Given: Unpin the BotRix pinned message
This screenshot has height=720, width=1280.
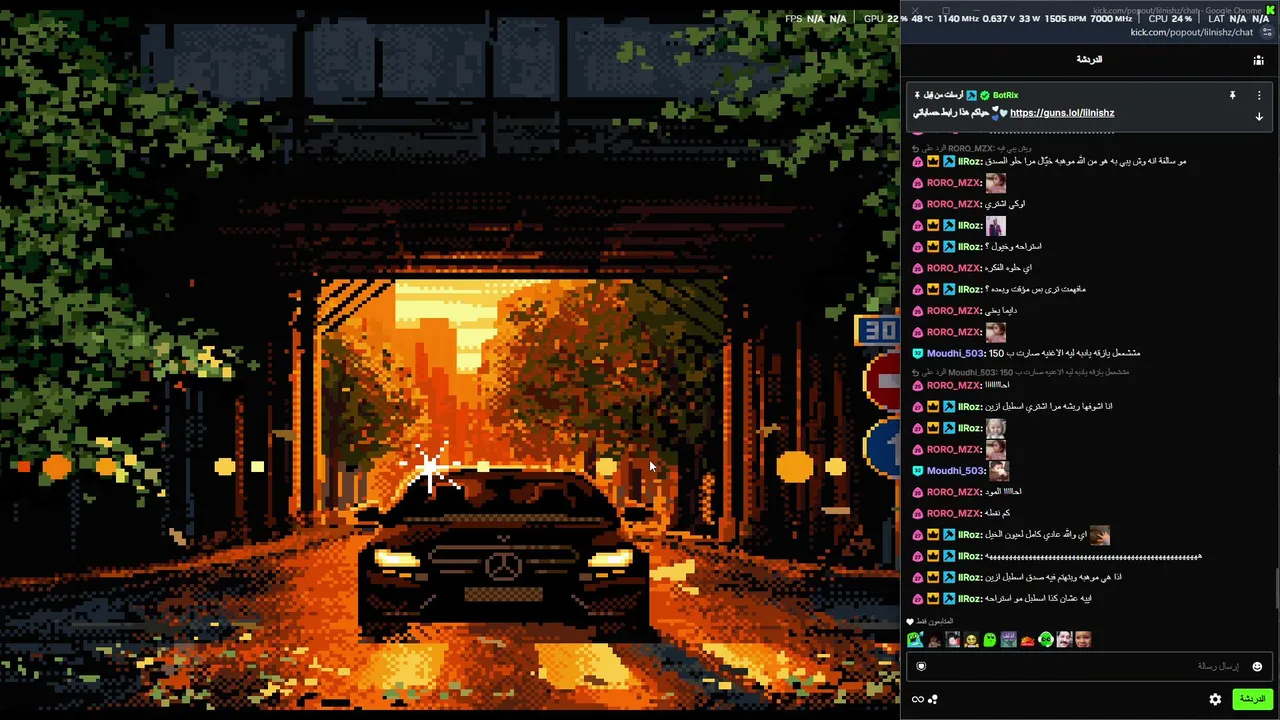Looking at the screenshot, I should click(1232, 95).
